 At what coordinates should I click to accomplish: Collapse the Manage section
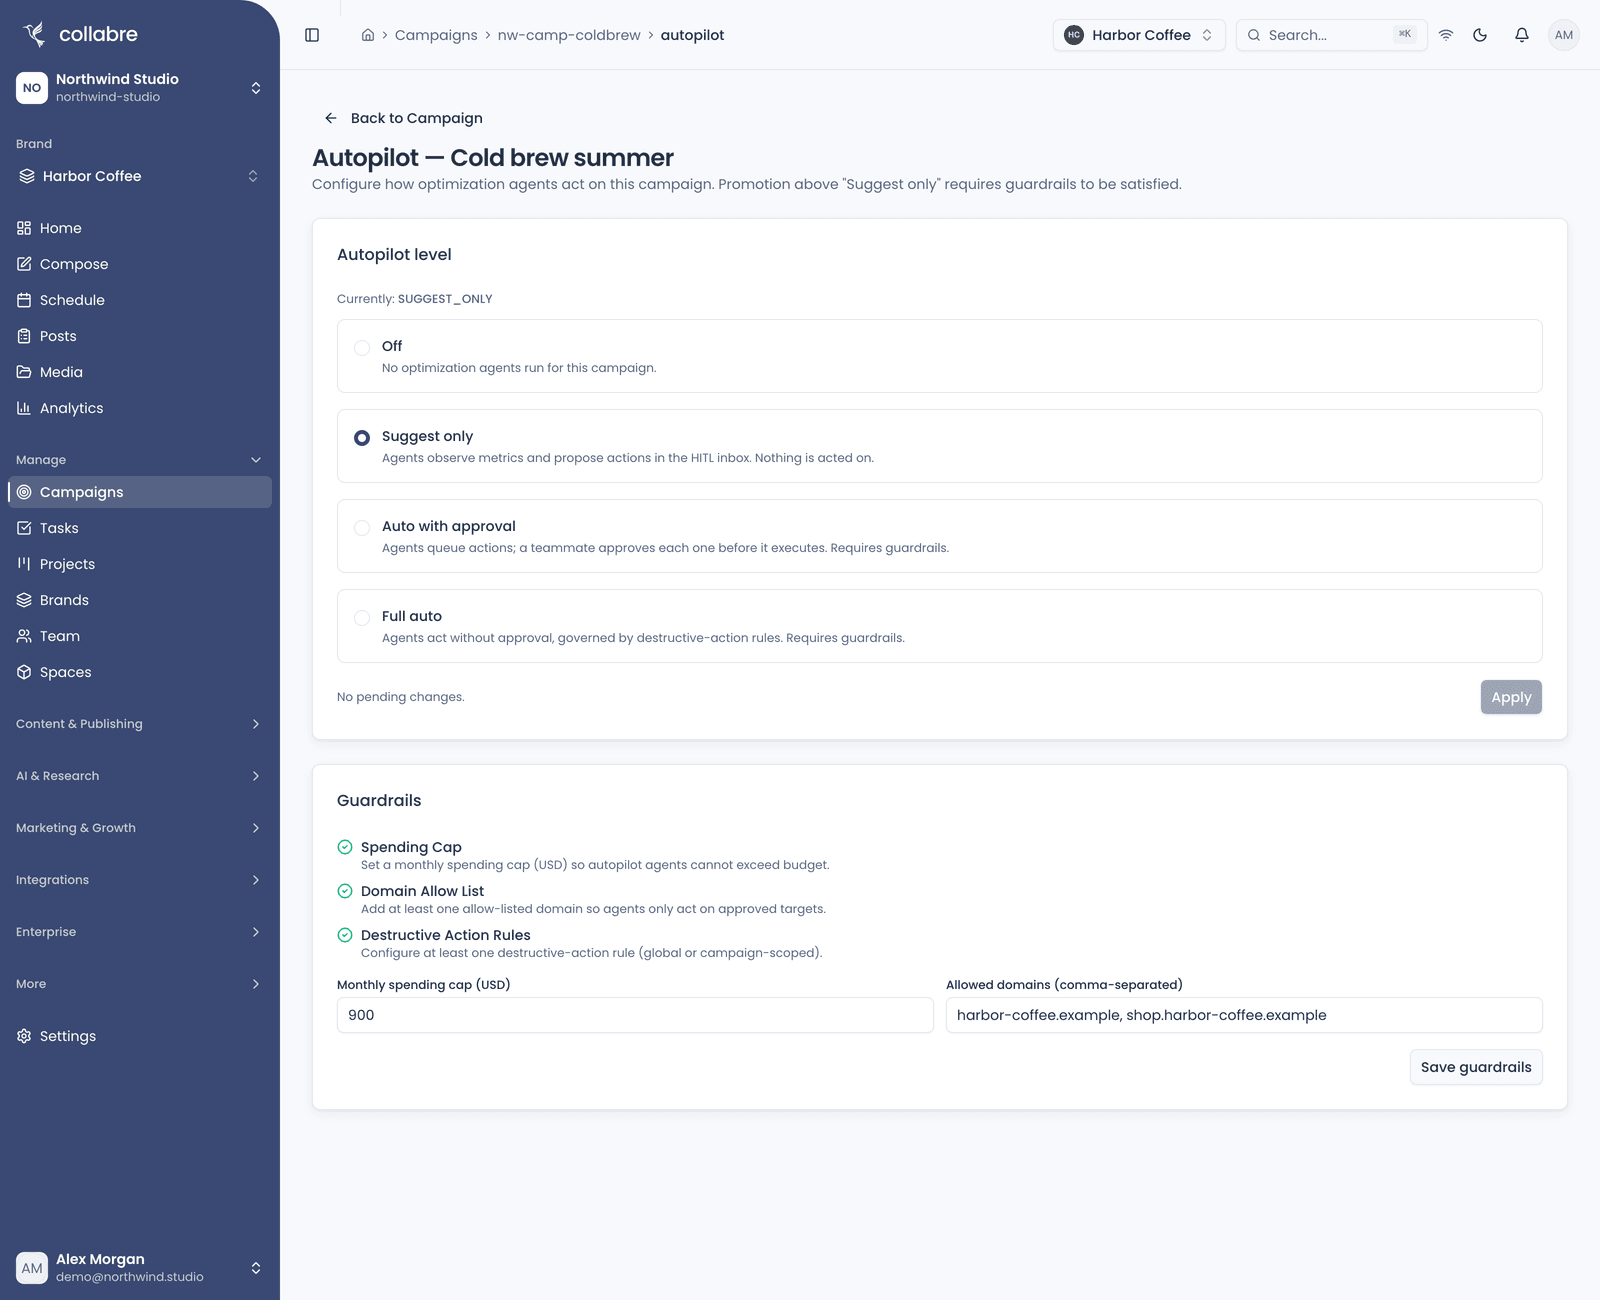coord(140,460)
